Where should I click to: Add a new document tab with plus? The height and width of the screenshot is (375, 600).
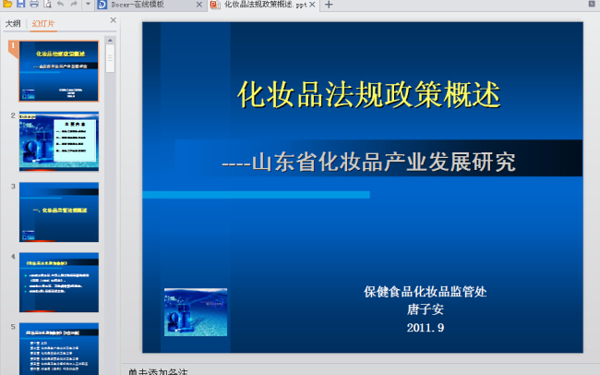click(x=329, y=5)
